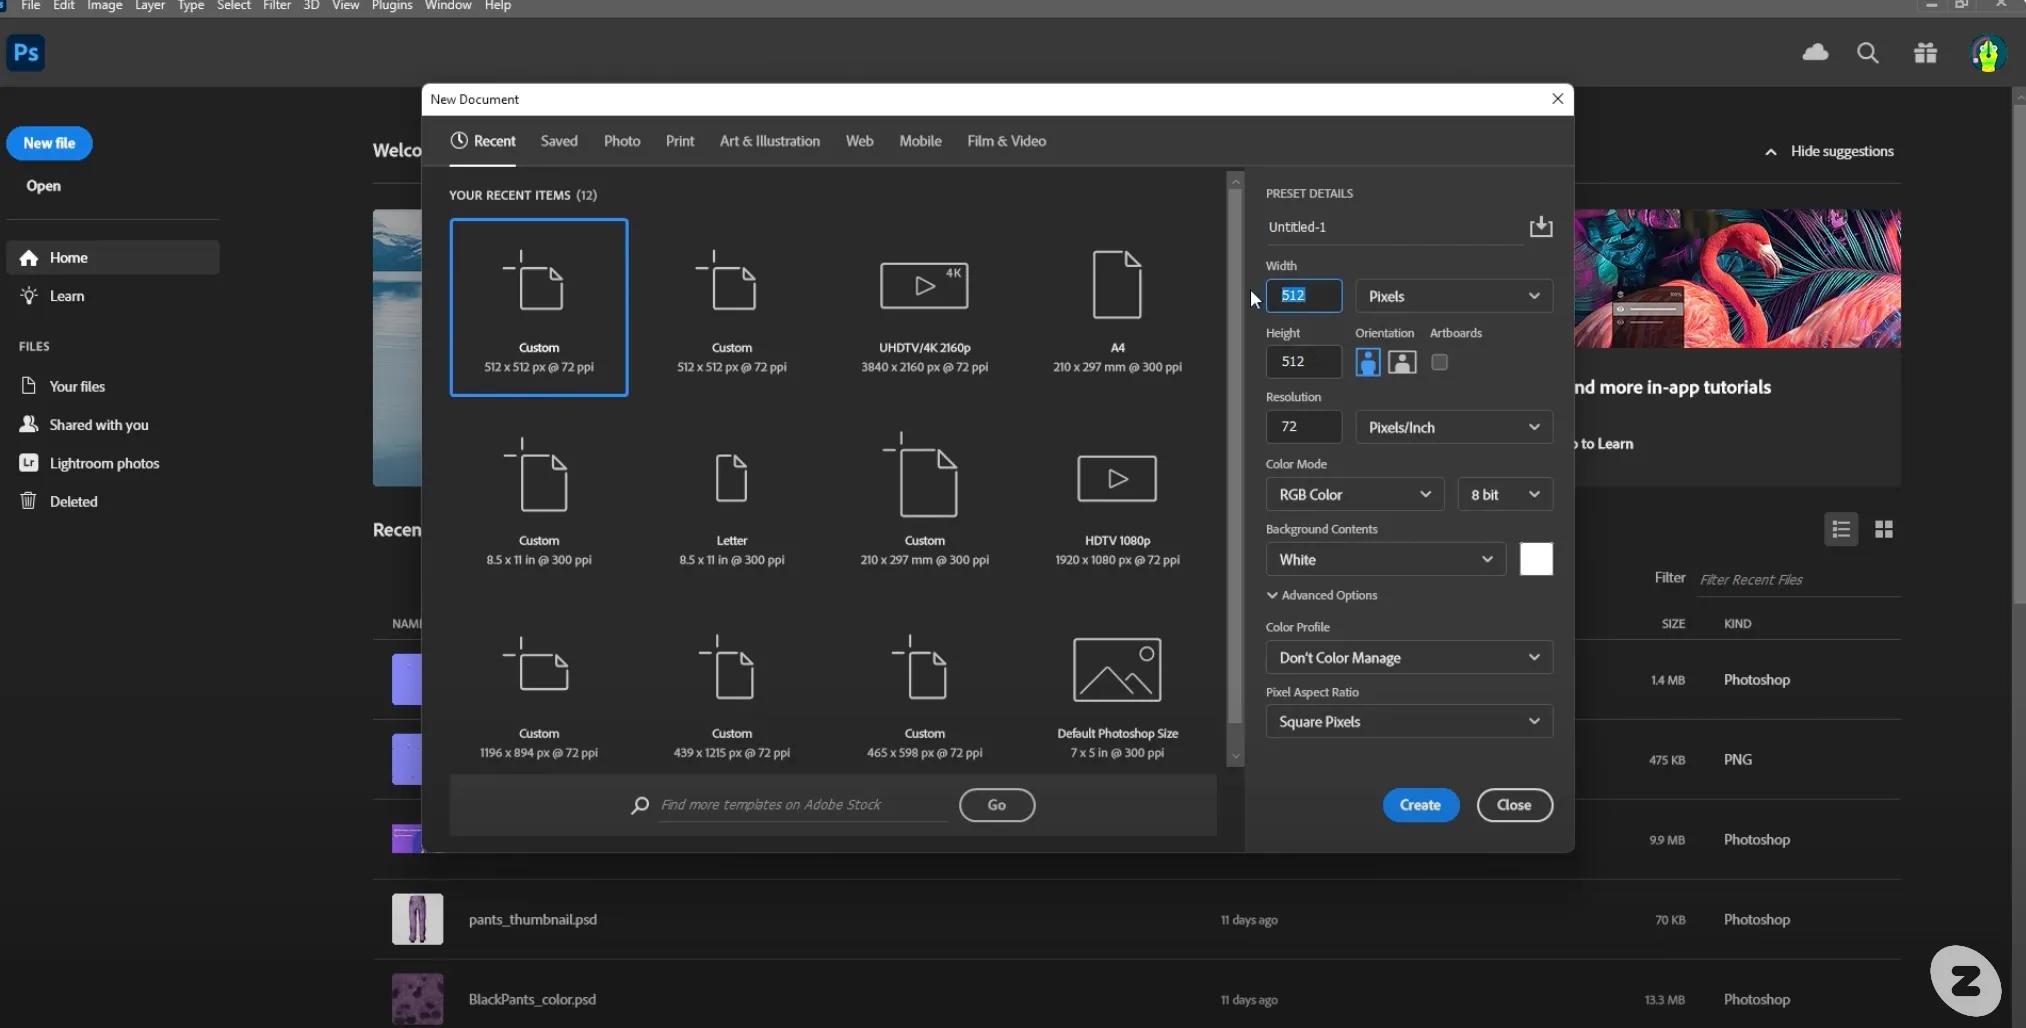Switch to the Art & Illustration tab
2026x1028 pixels.
pos(770,141)
